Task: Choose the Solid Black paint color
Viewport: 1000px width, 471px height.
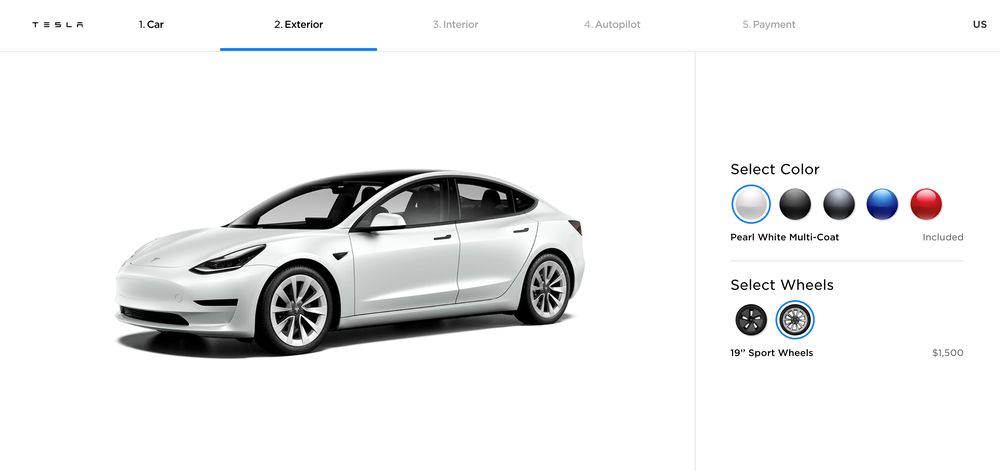Action: tap(795, 204)
